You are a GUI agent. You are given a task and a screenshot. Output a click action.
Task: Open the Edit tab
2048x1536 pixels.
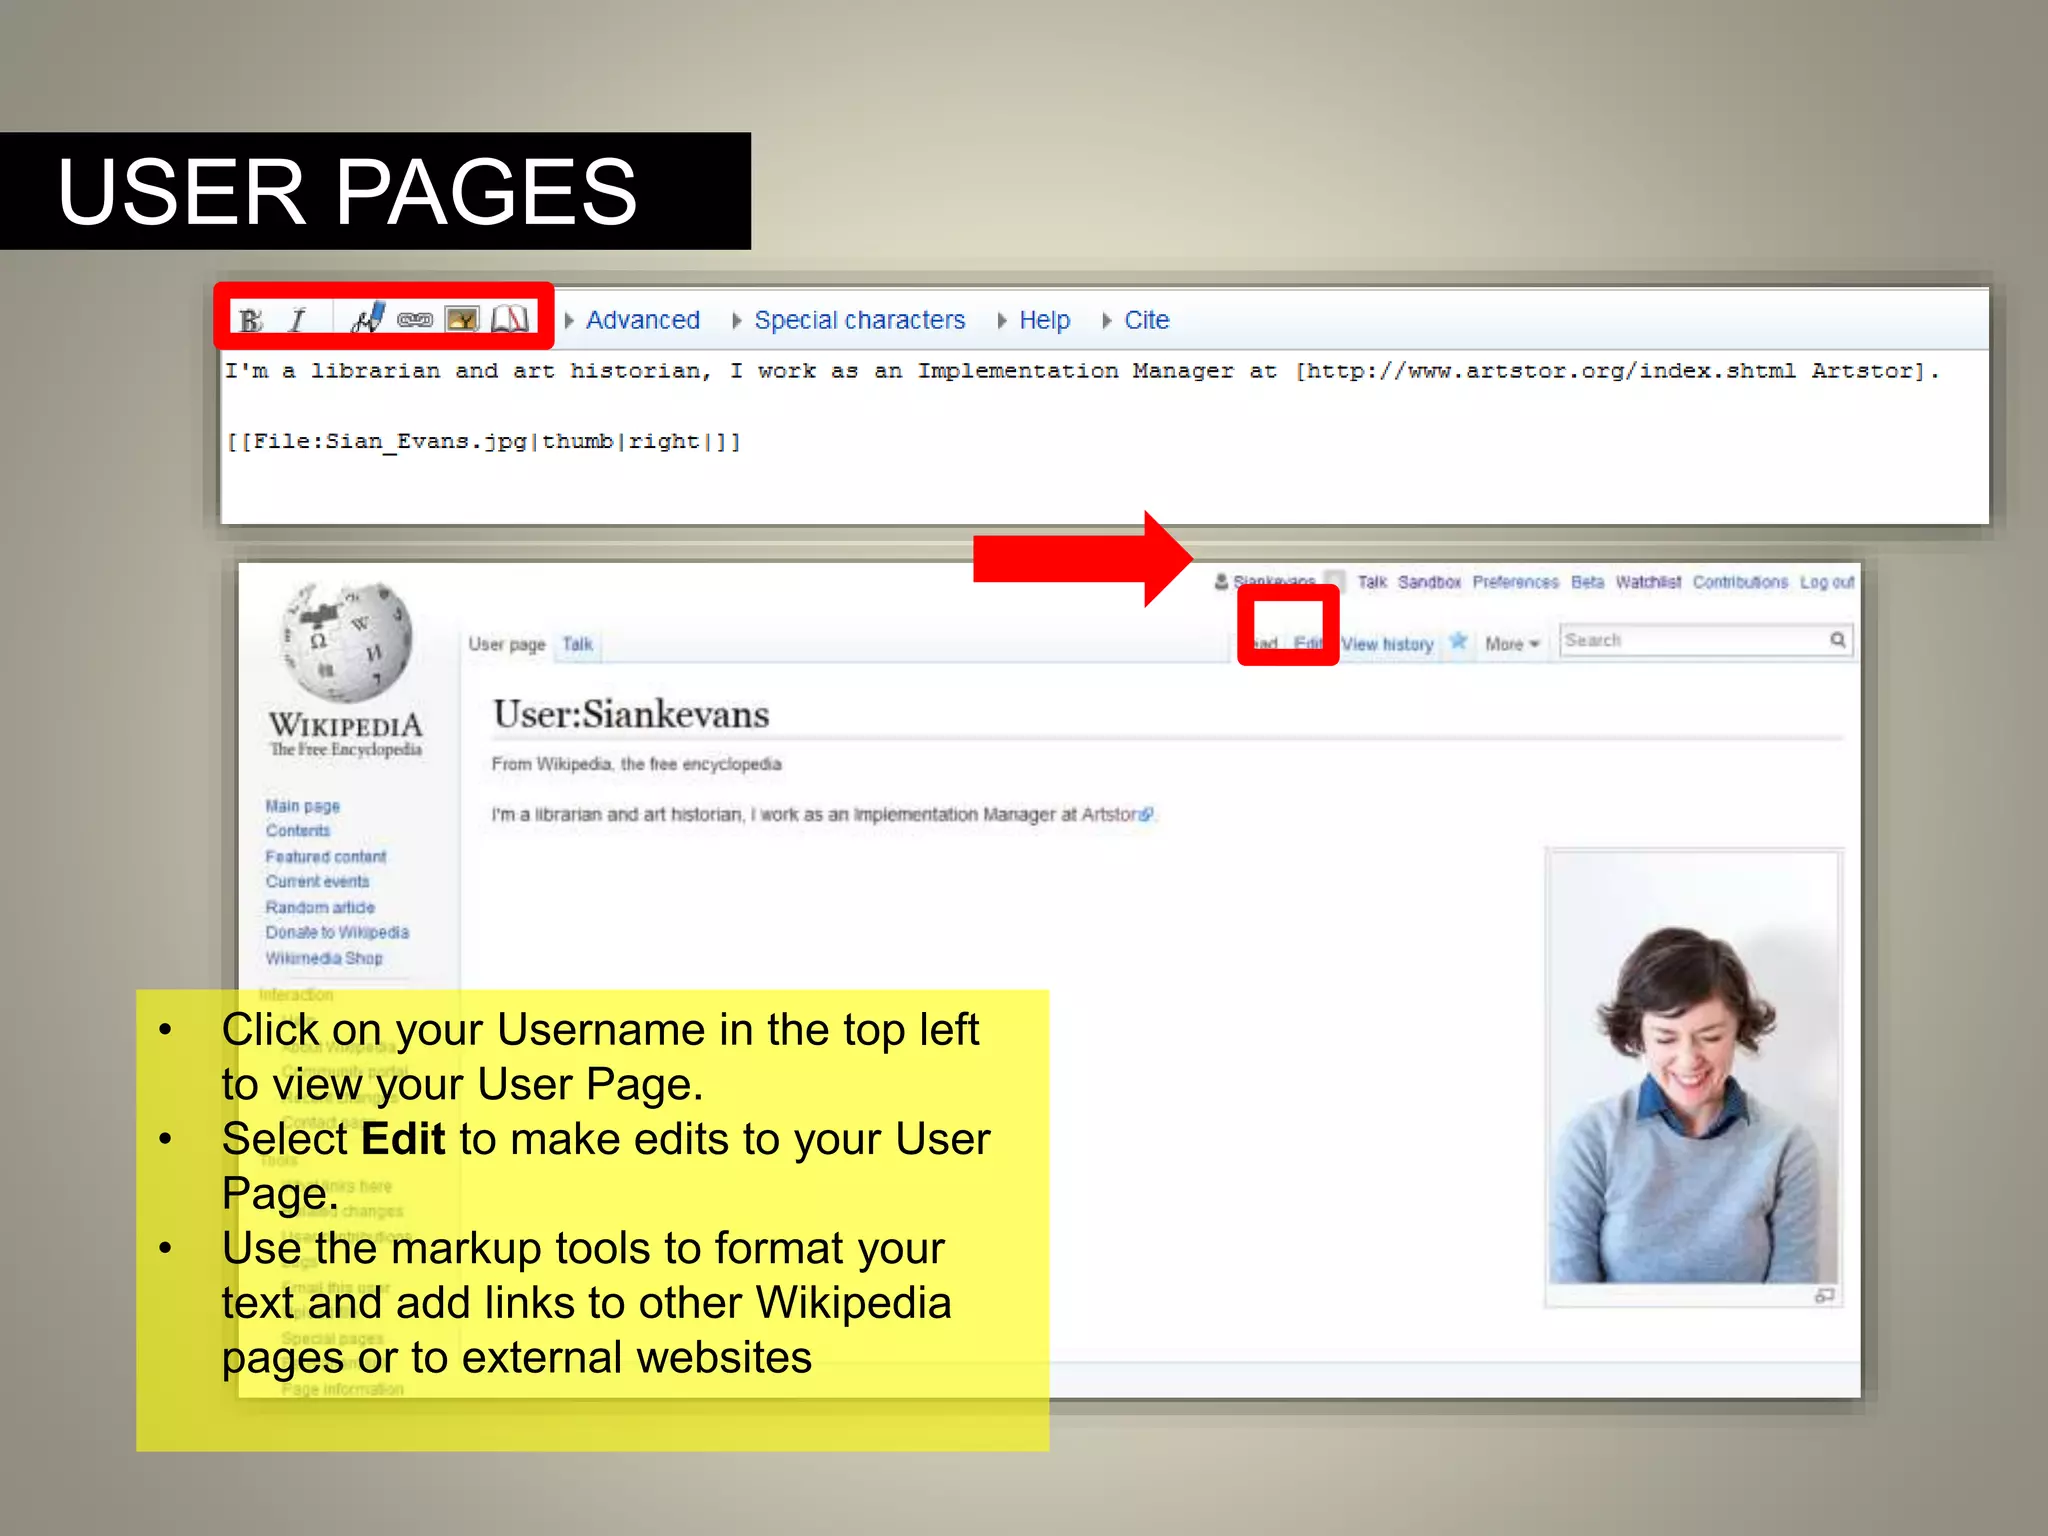click(x=1308, y=643)
